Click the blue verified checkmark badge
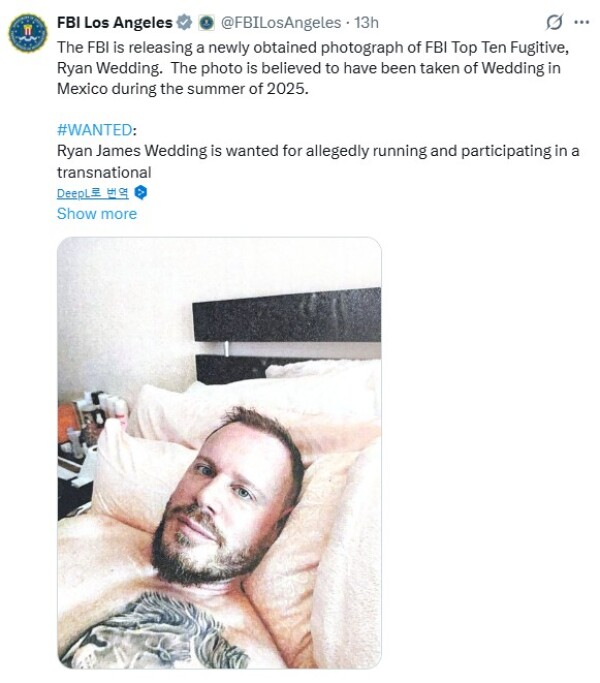This screenshot has width=600, height=683. [184, 22]
